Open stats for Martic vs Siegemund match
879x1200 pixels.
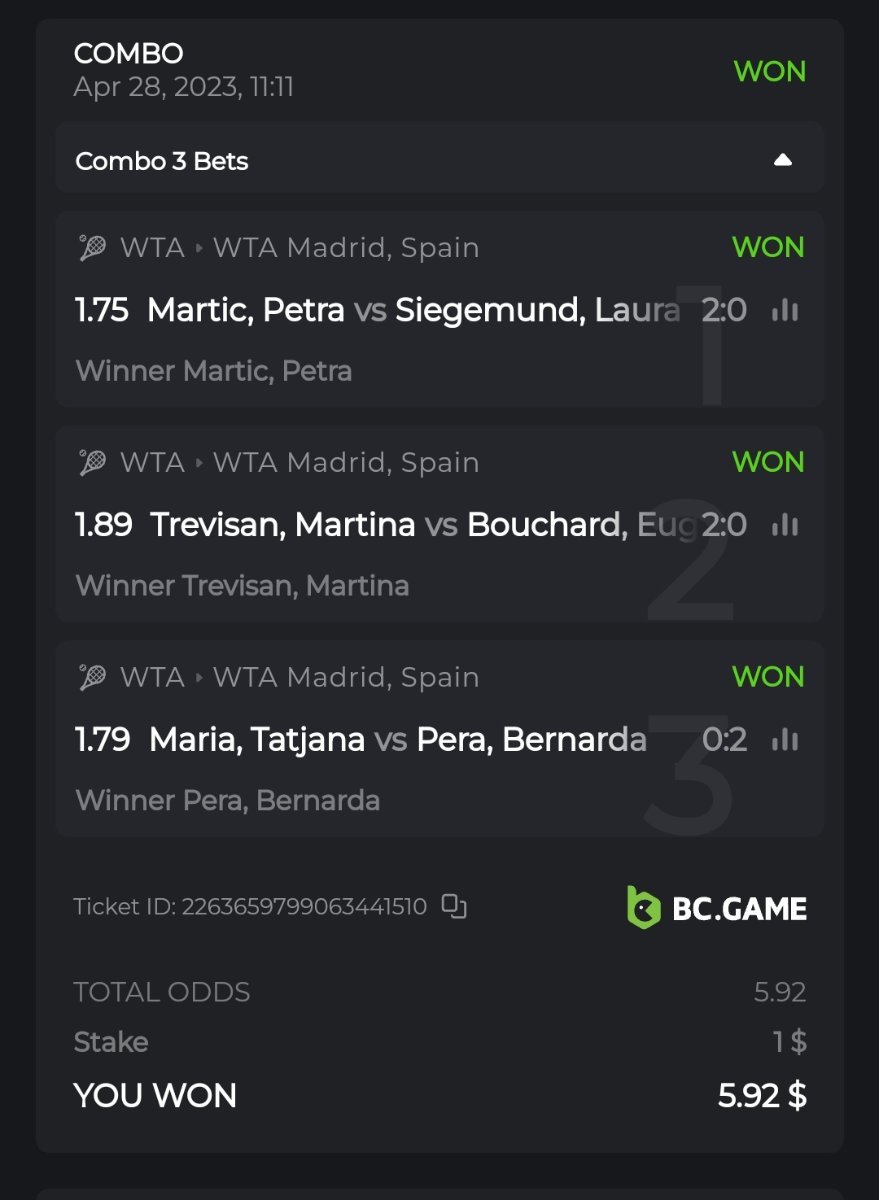[x=785, y=311]
